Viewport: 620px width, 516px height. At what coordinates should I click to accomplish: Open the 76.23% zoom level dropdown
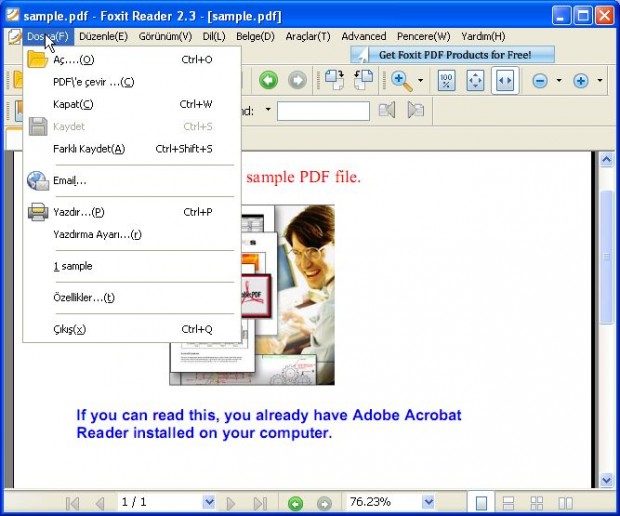(428, 503)
